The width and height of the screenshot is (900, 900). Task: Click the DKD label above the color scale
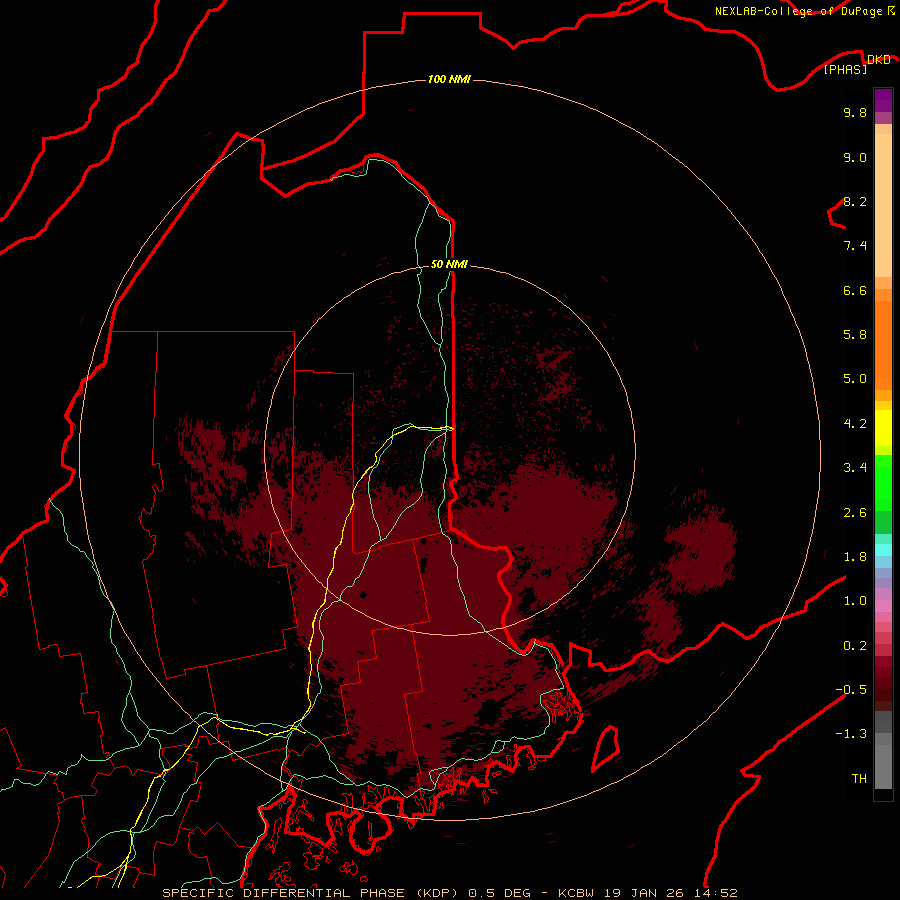coord(879,60)
